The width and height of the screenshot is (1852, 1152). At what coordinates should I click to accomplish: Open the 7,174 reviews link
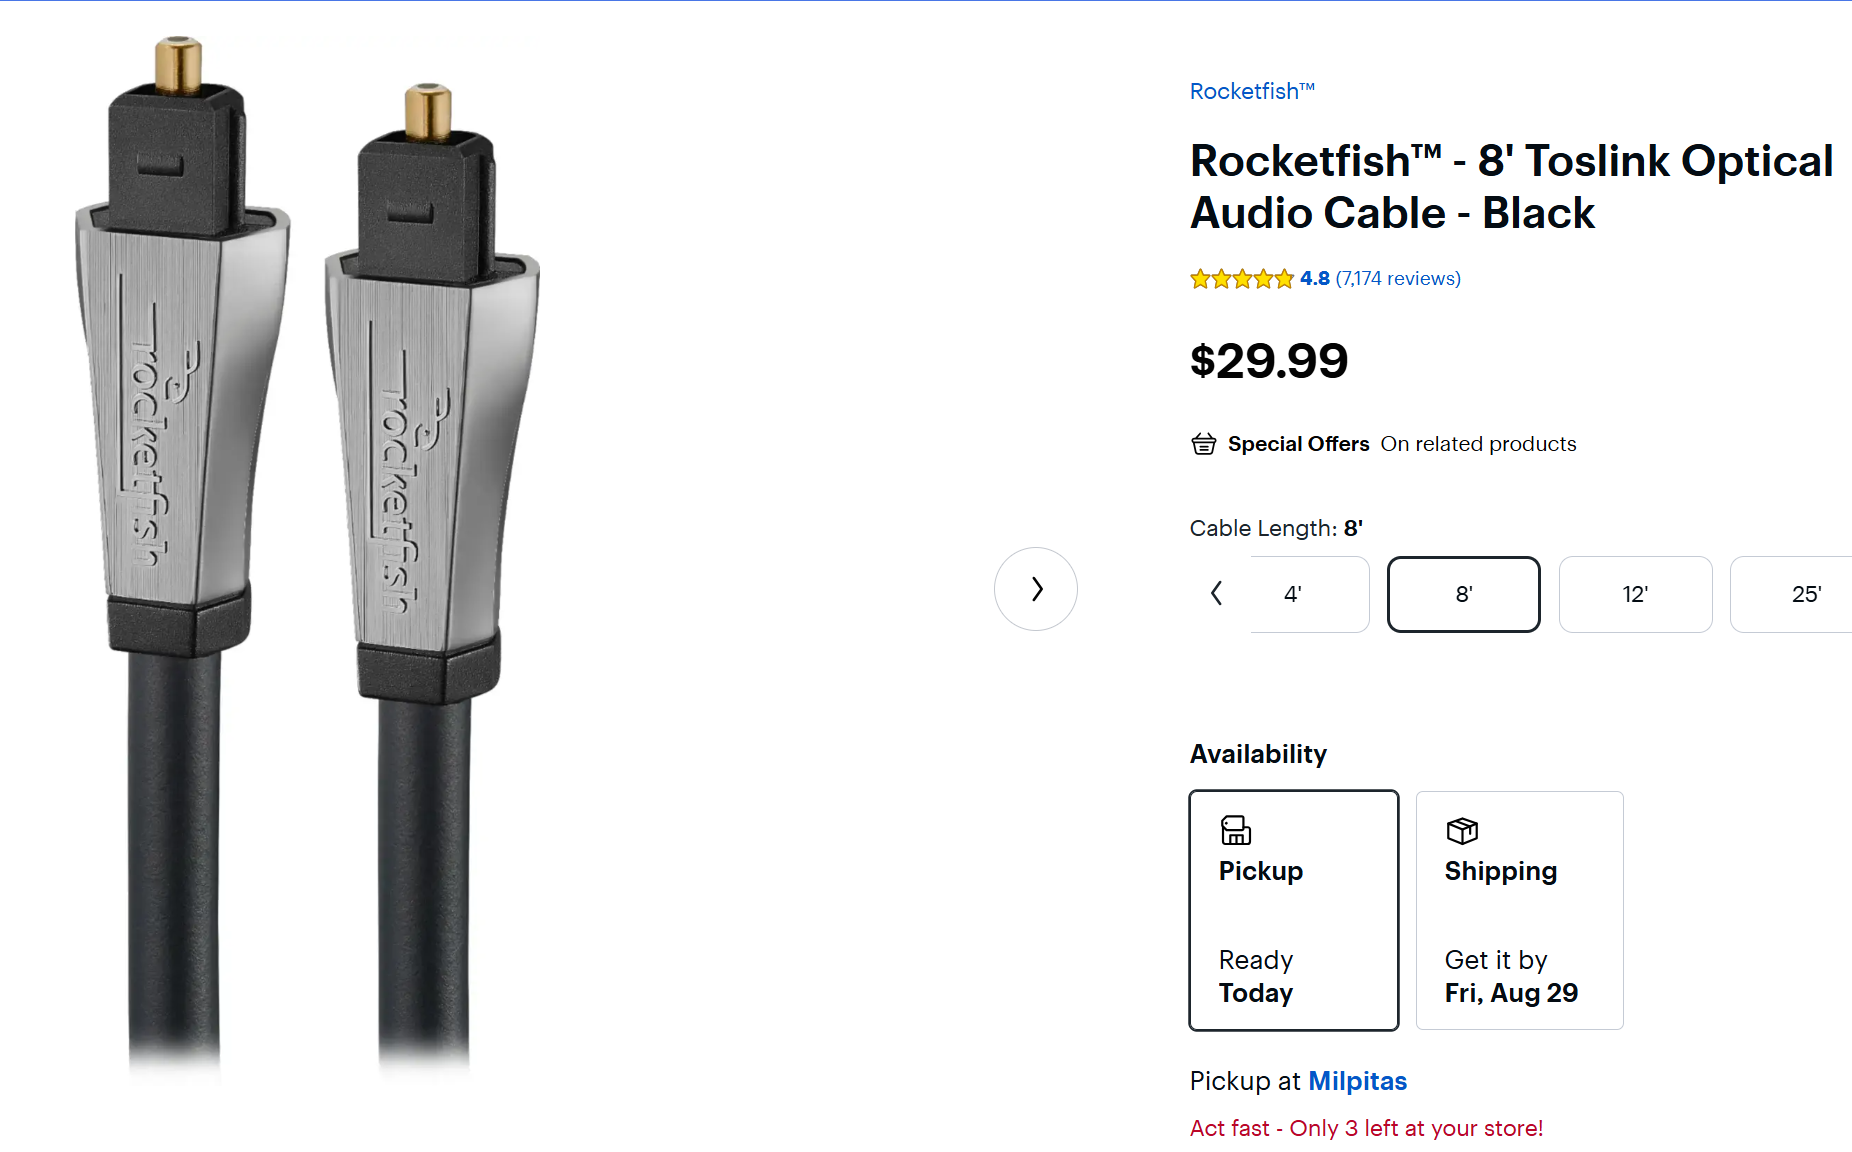click(1398, 279)
